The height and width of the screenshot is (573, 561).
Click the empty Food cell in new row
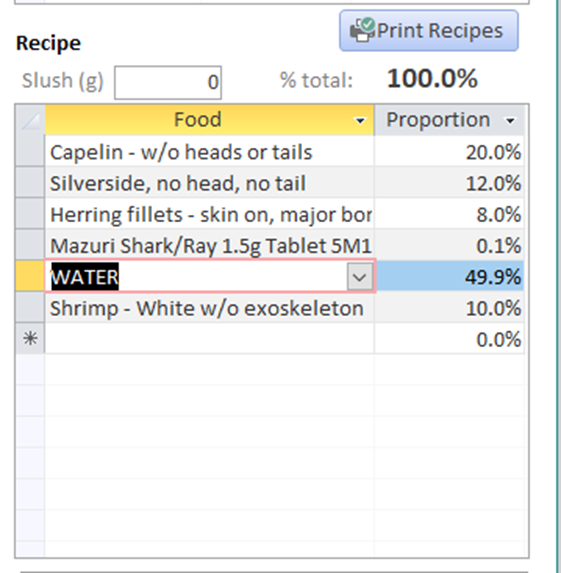coord(209,338)
